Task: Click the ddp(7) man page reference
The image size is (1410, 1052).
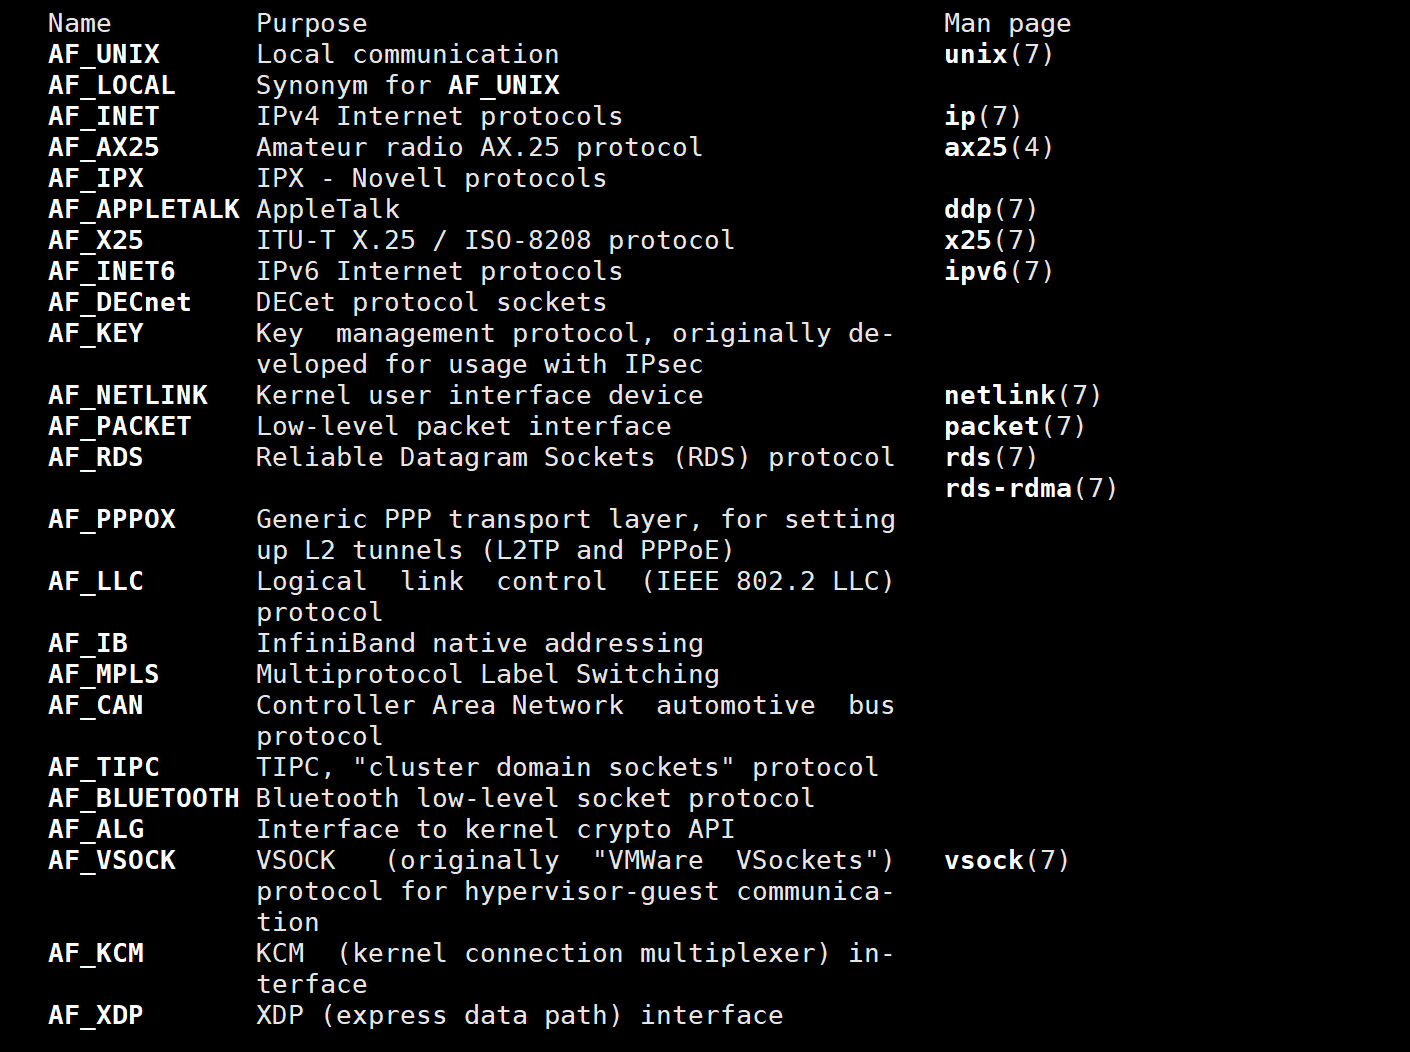Action: tap(991, 209)
